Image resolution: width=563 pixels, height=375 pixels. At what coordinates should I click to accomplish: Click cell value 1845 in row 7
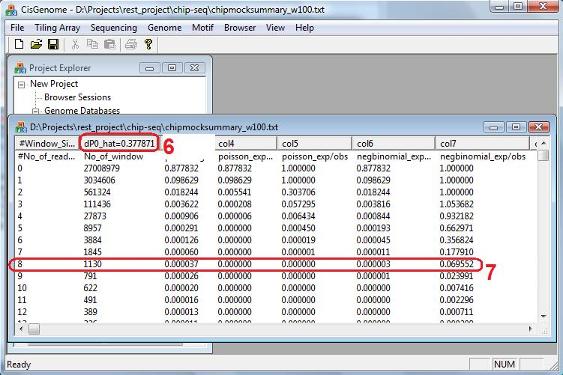tap(93, 252)
